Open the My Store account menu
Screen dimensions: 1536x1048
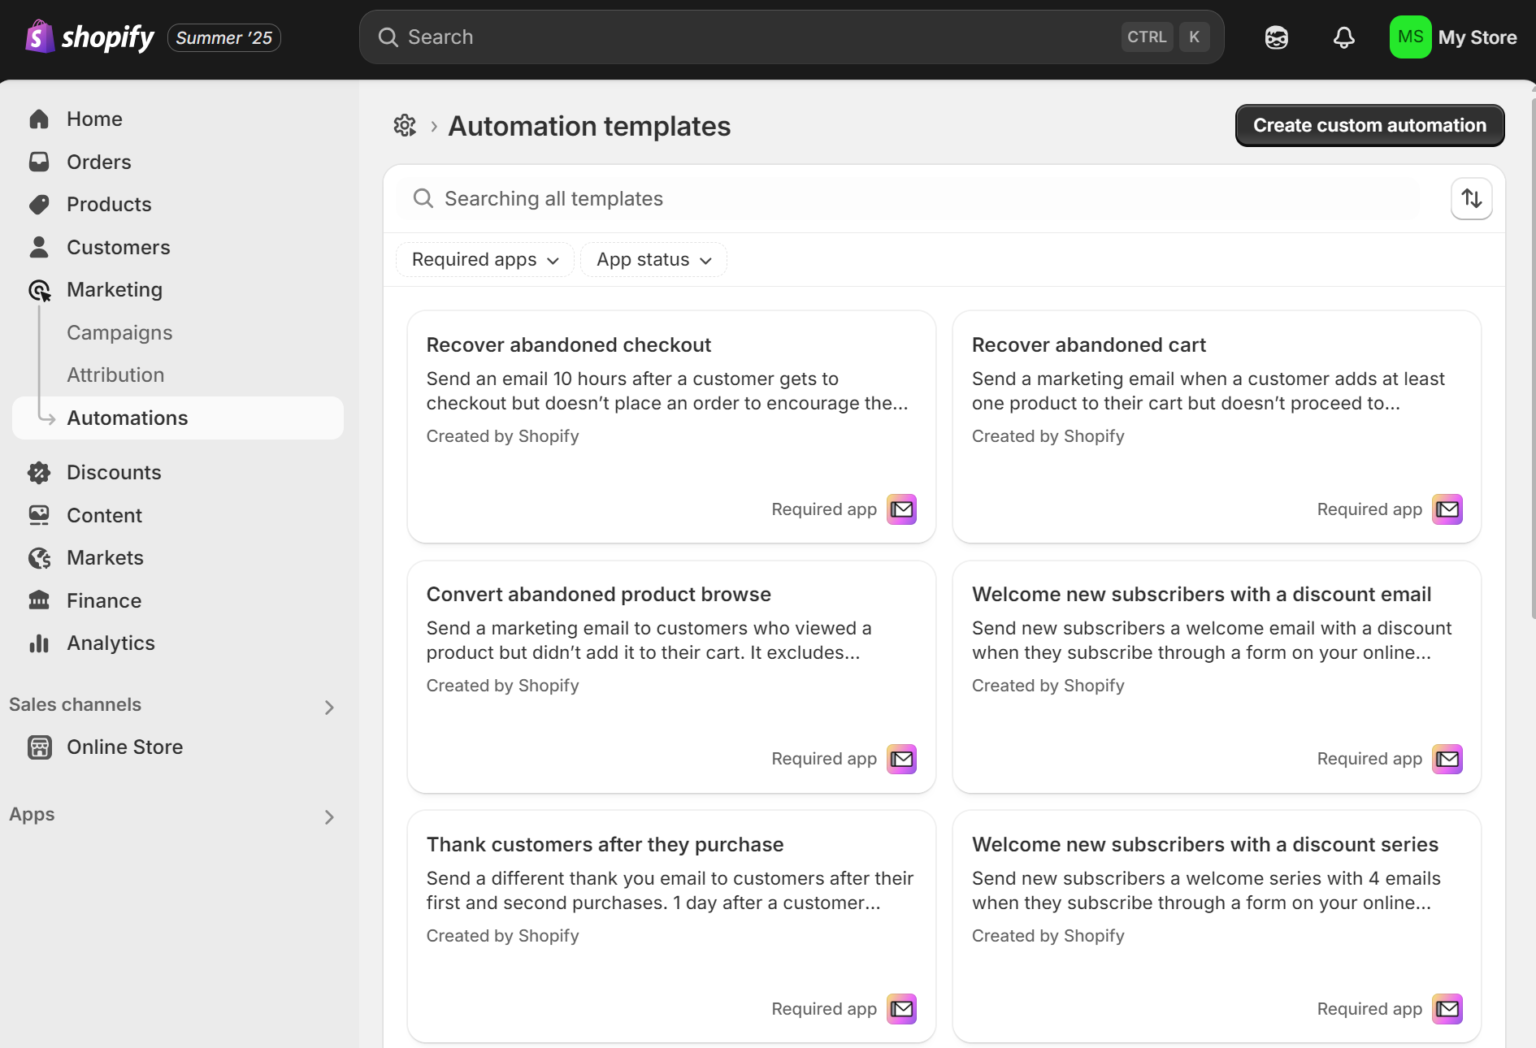point(1454,38)
